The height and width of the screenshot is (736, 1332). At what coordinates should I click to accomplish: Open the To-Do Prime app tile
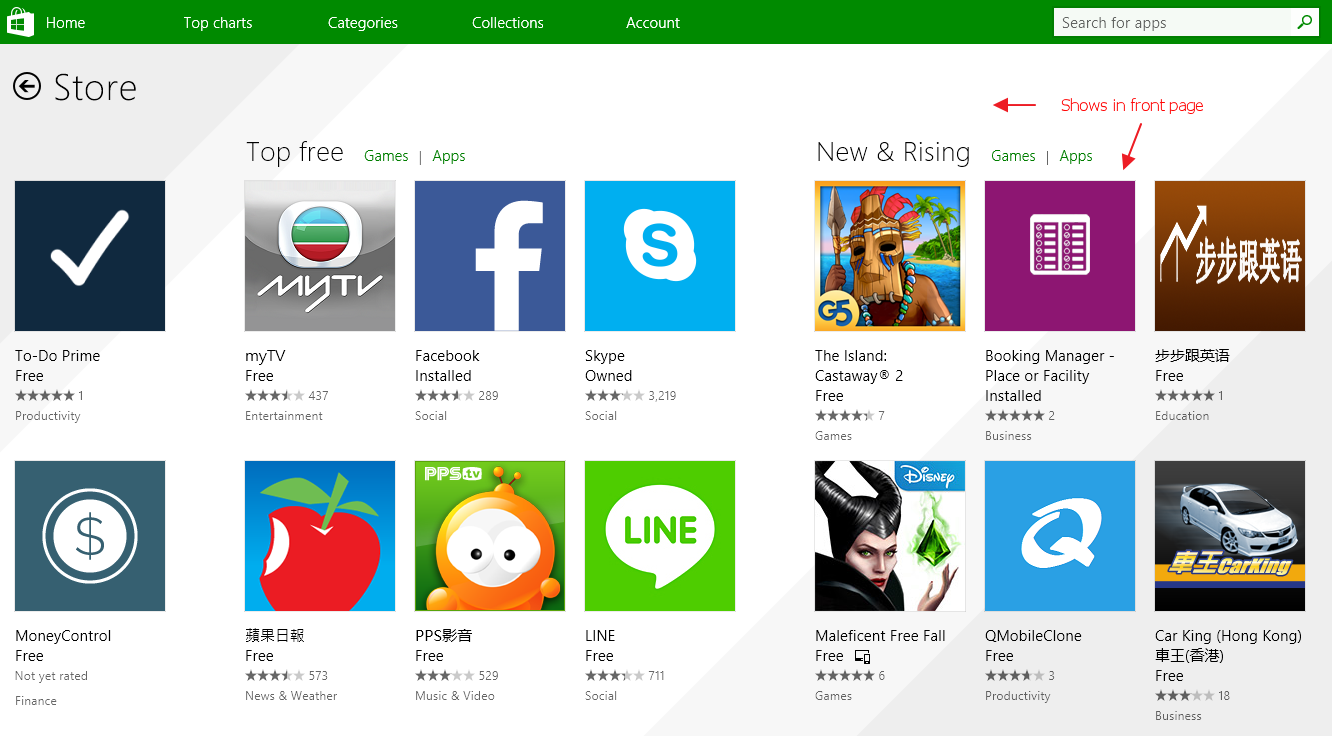(90, 256)
